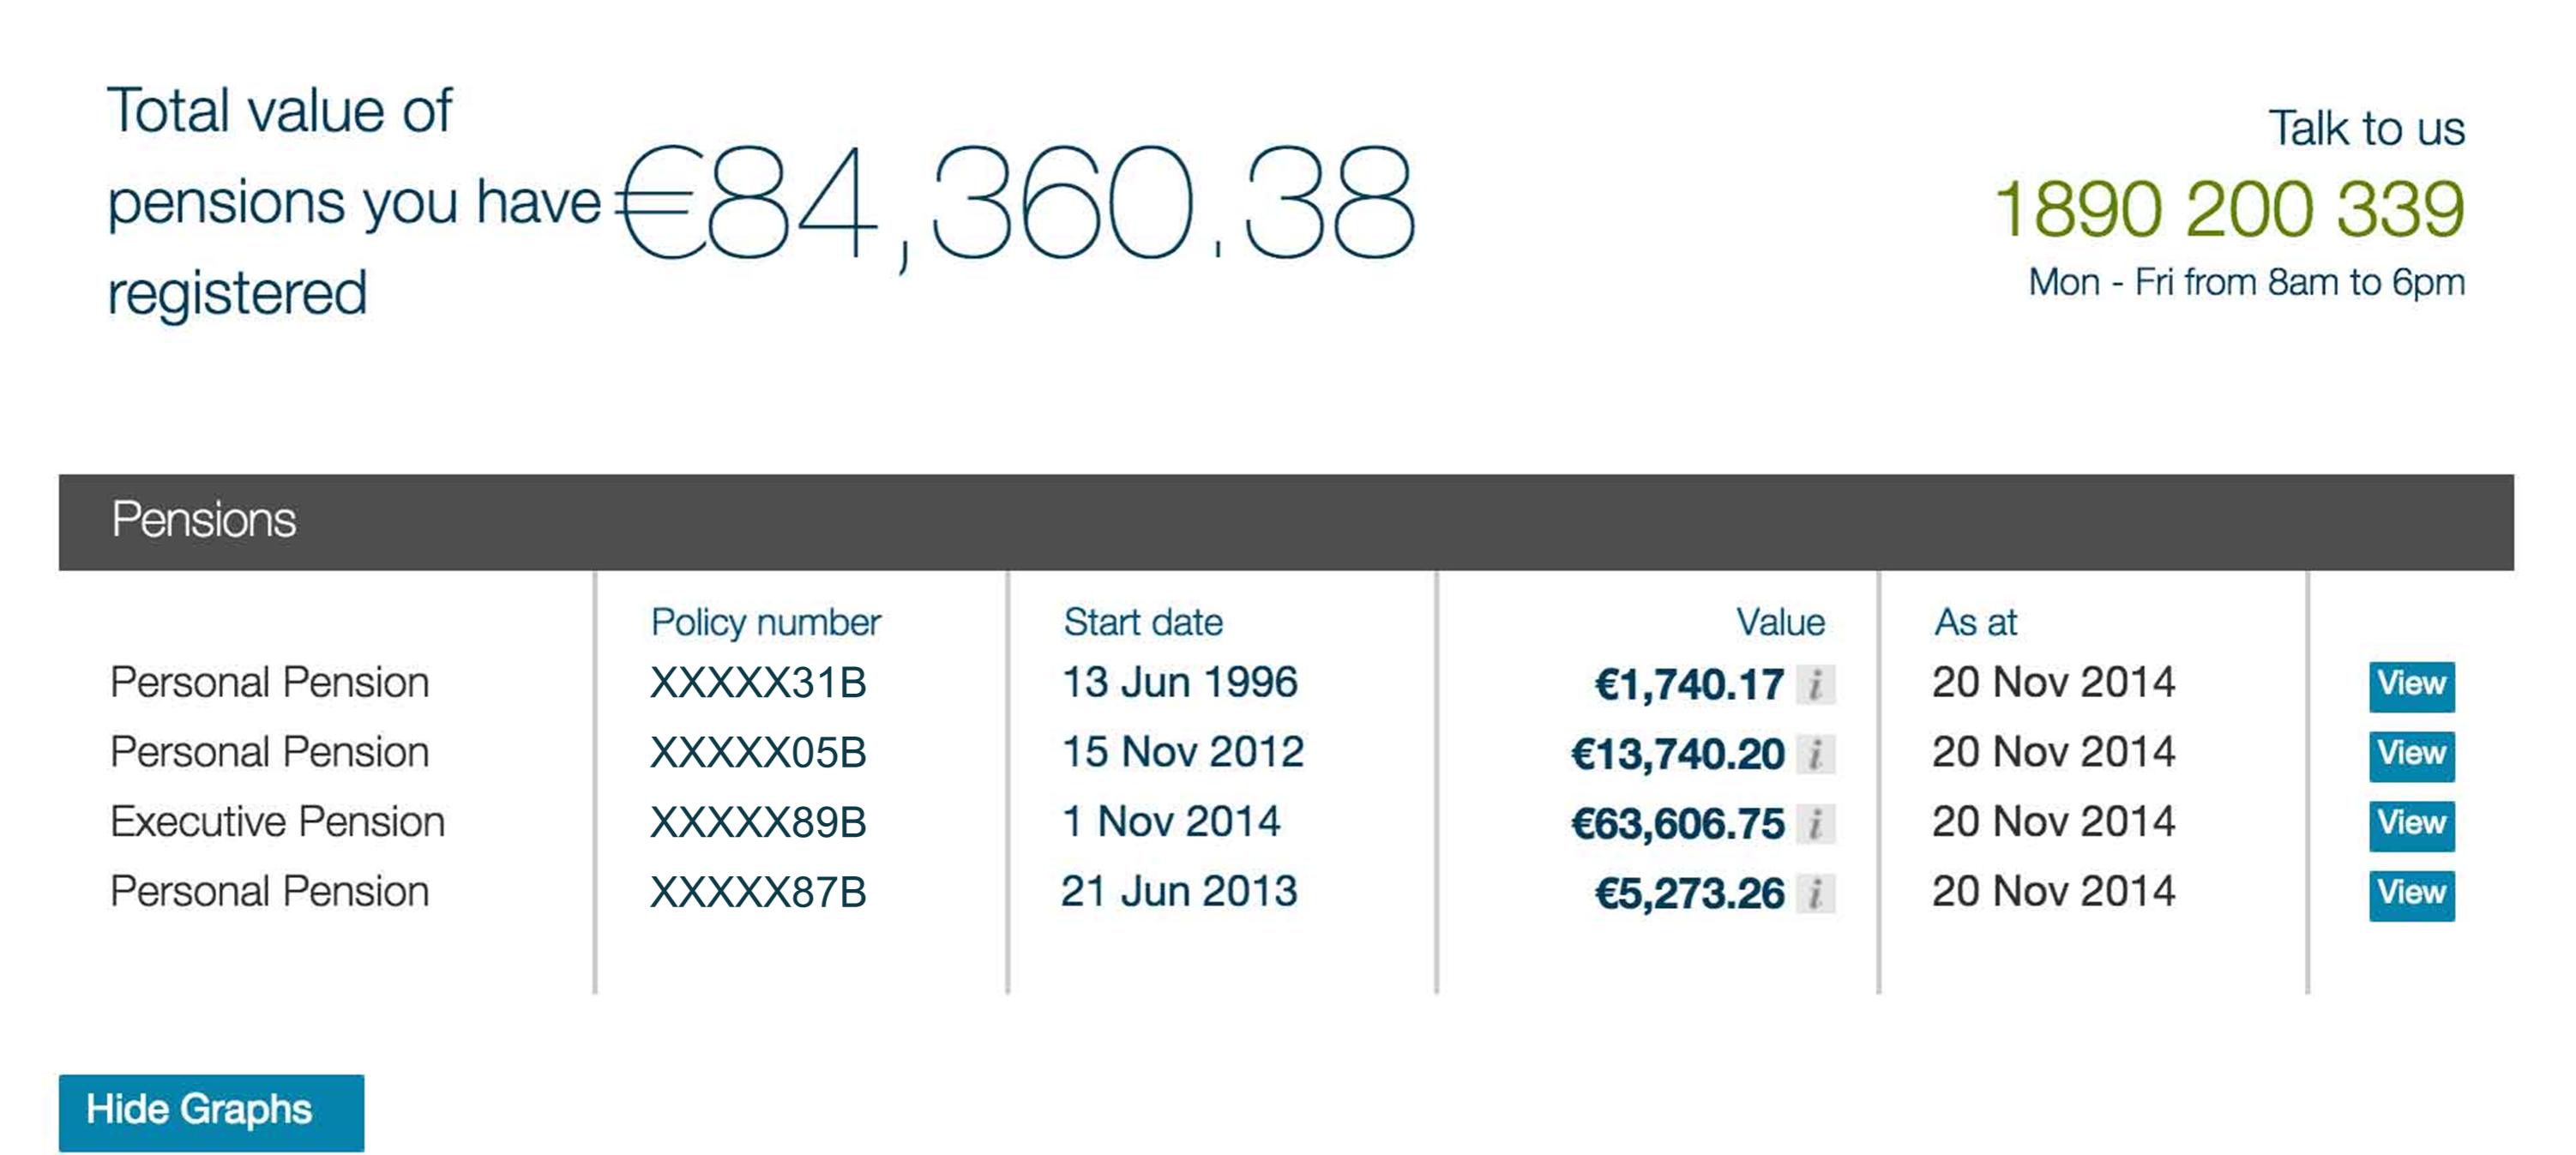Click the Executive Pension row label
2576x1155 pixels.
pyautogui.click(x=277, y=822)
